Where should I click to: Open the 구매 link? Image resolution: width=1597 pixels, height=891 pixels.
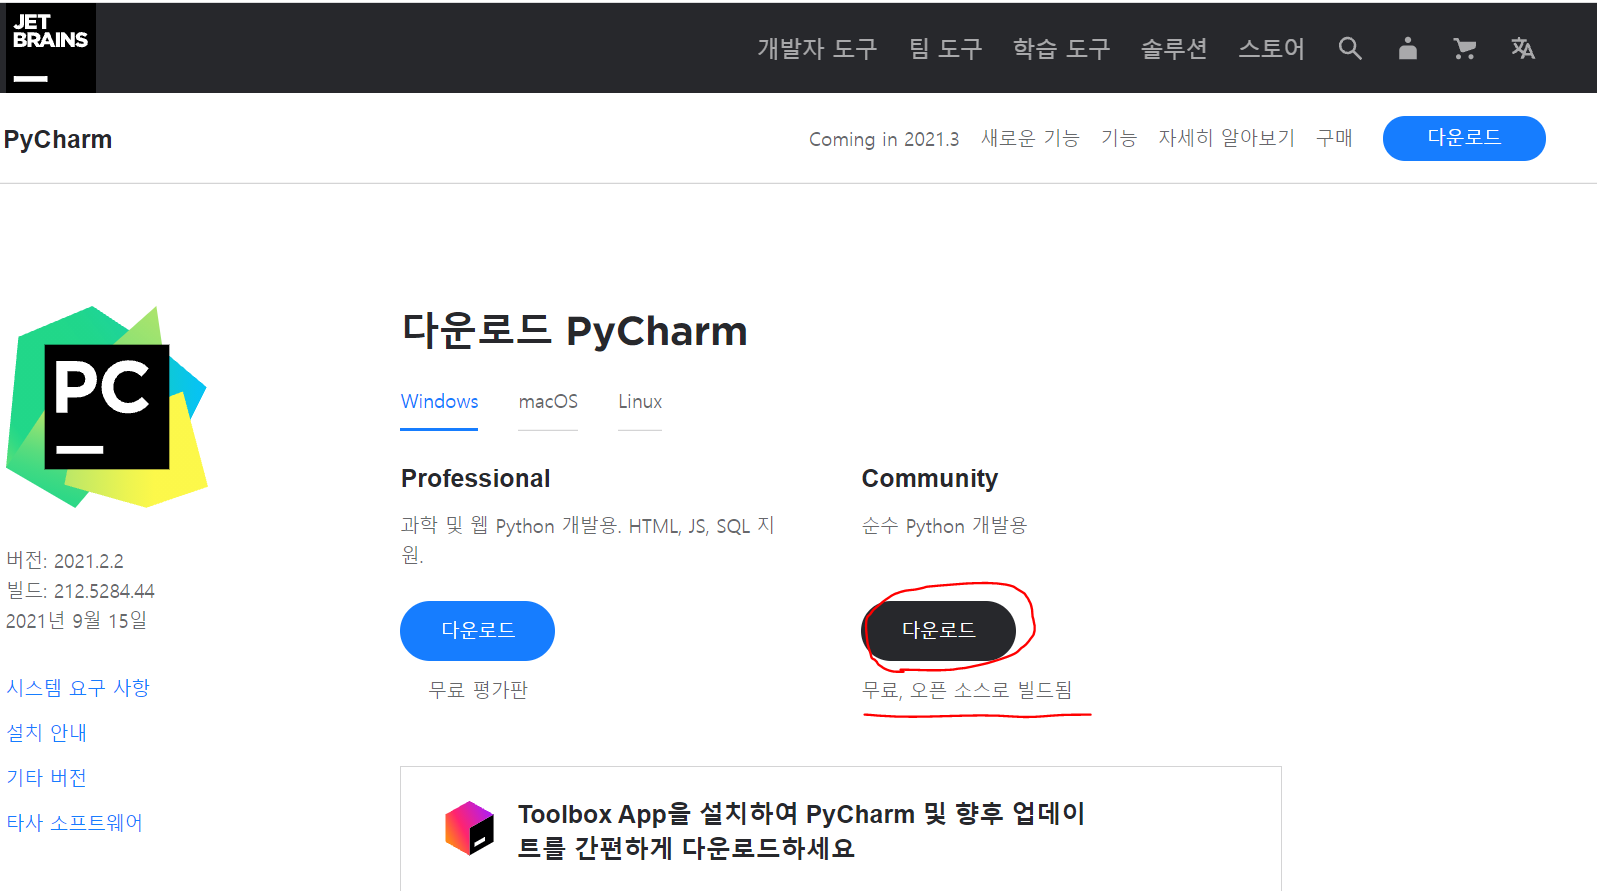pyautogui.click(x=1334, y=138)
